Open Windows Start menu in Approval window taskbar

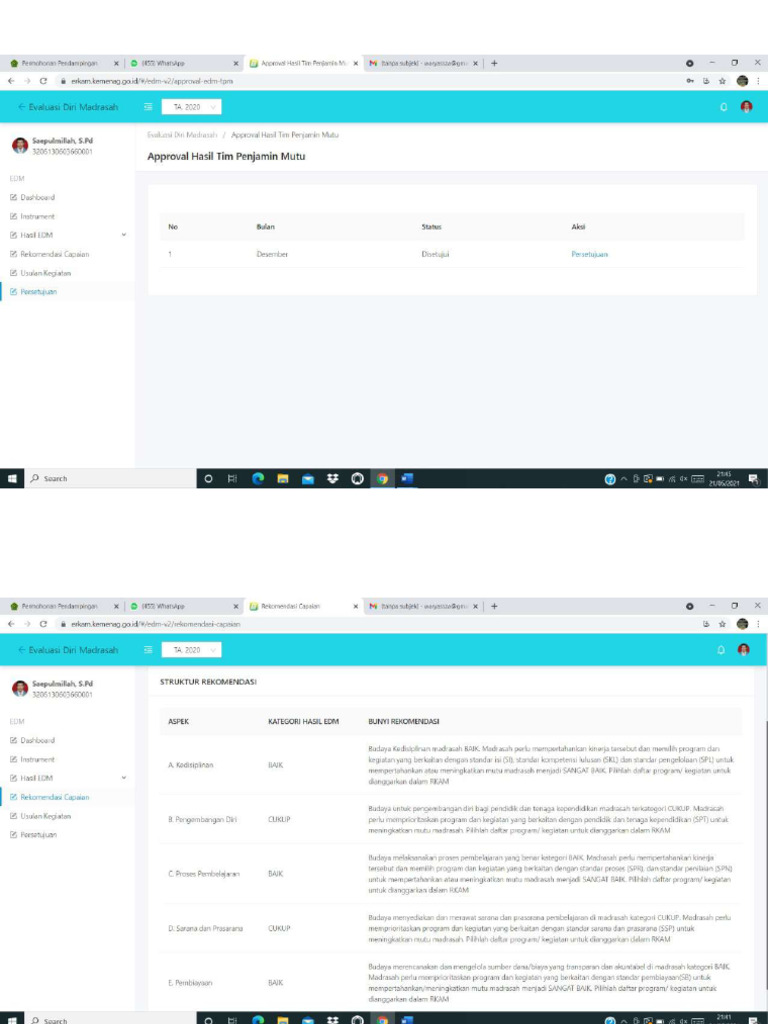12,478
